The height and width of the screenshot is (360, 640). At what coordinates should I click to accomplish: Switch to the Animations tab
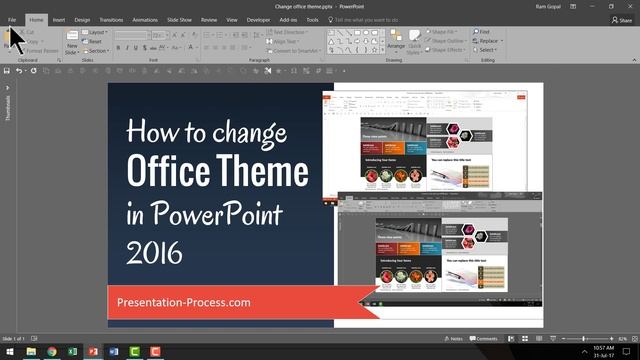tap(145, 20)
